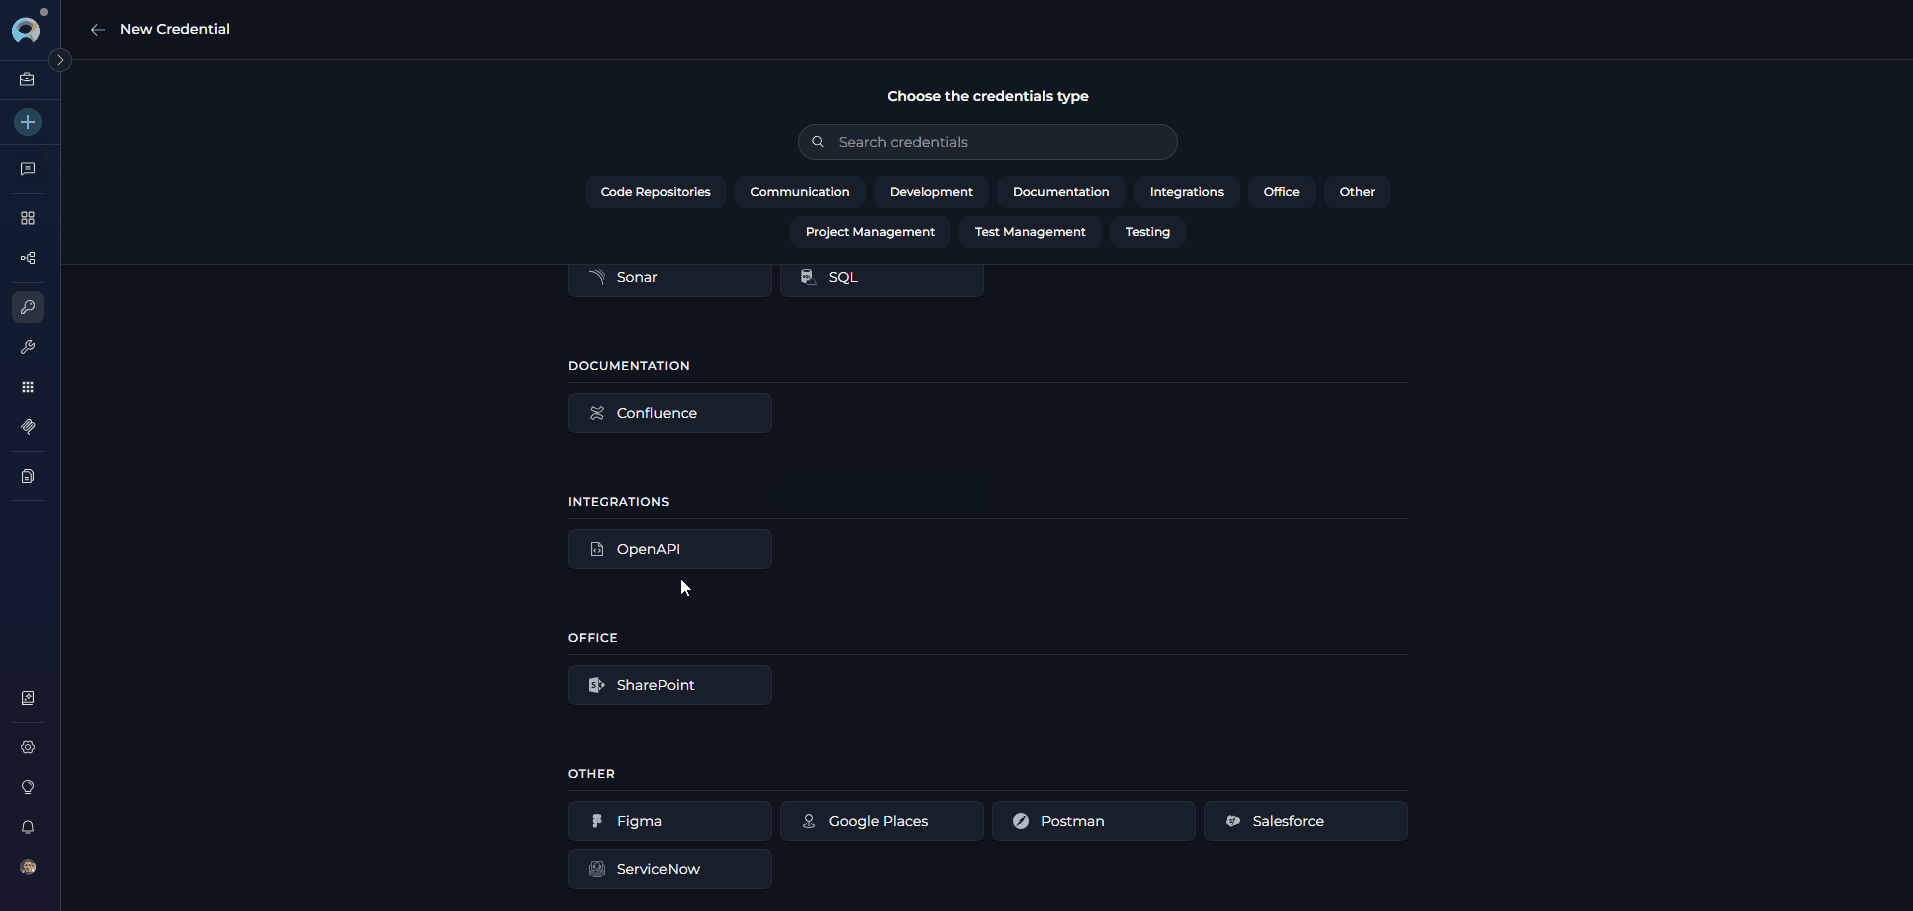Filter by Integrations category
Image resolution: width=1913 pixels, height=911 pixels.
coord(1186,192)
